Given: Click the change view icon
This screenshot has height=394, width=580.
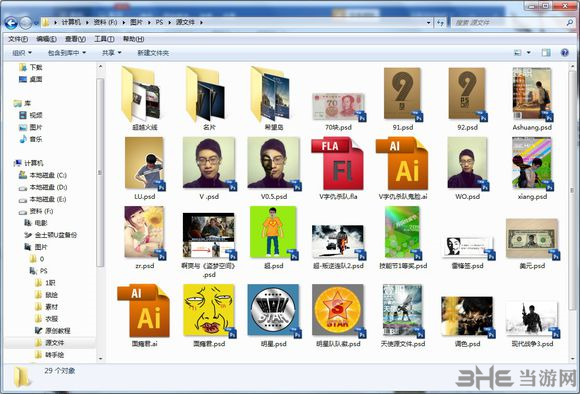Looking at the screenshot, I should coord(517,53).
